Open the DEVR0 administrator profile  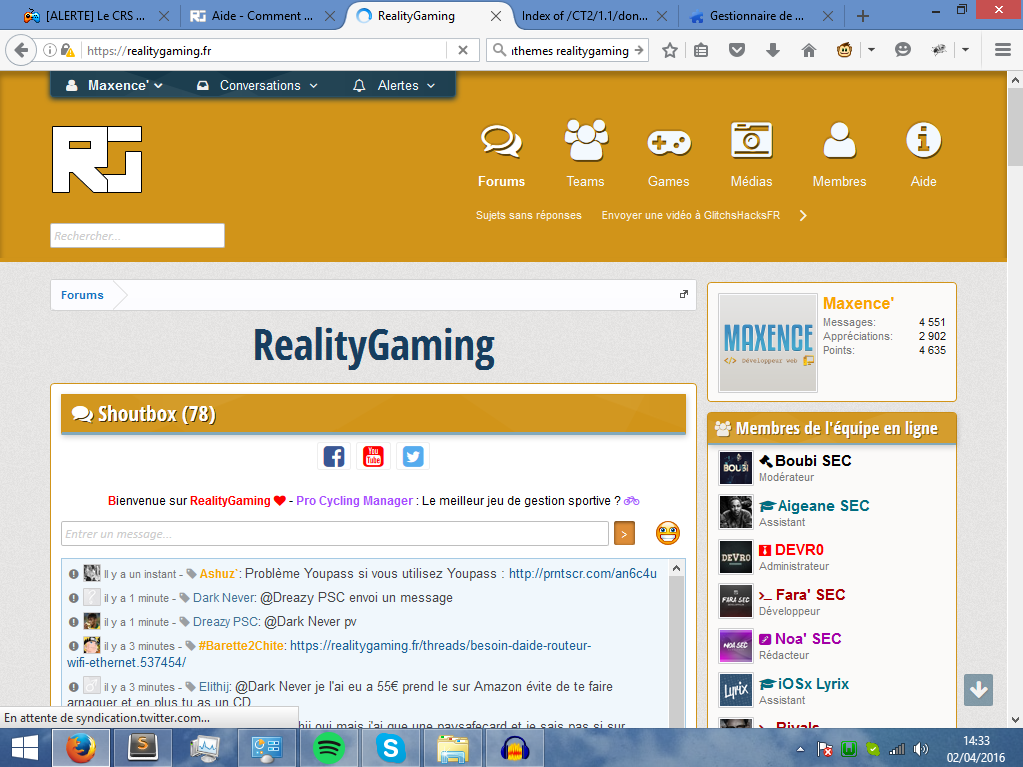click(799, 550)
